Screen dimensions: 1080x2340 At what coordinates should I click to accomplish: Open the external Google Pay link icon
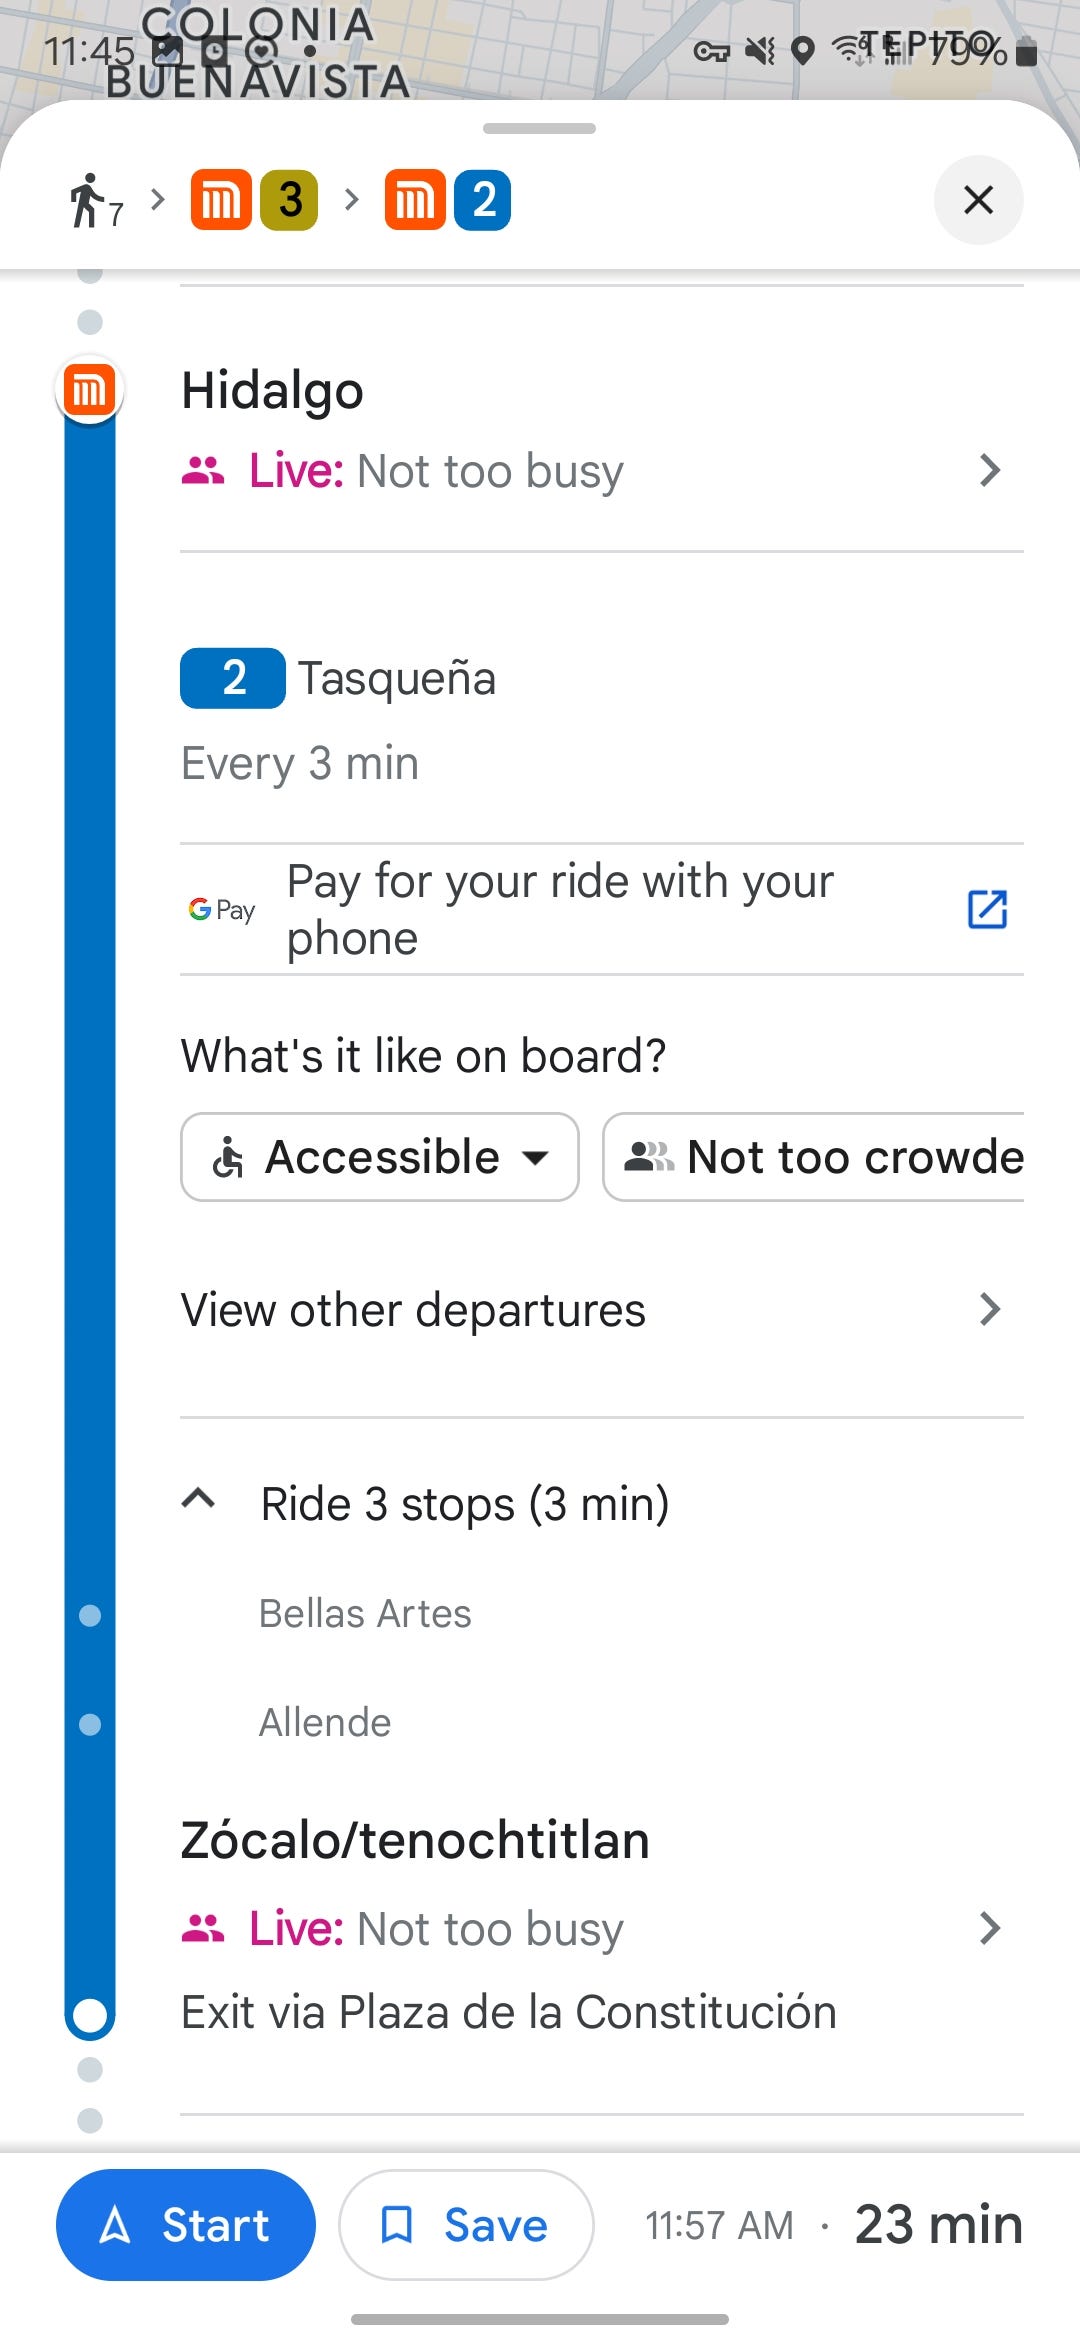click(987, 909)
